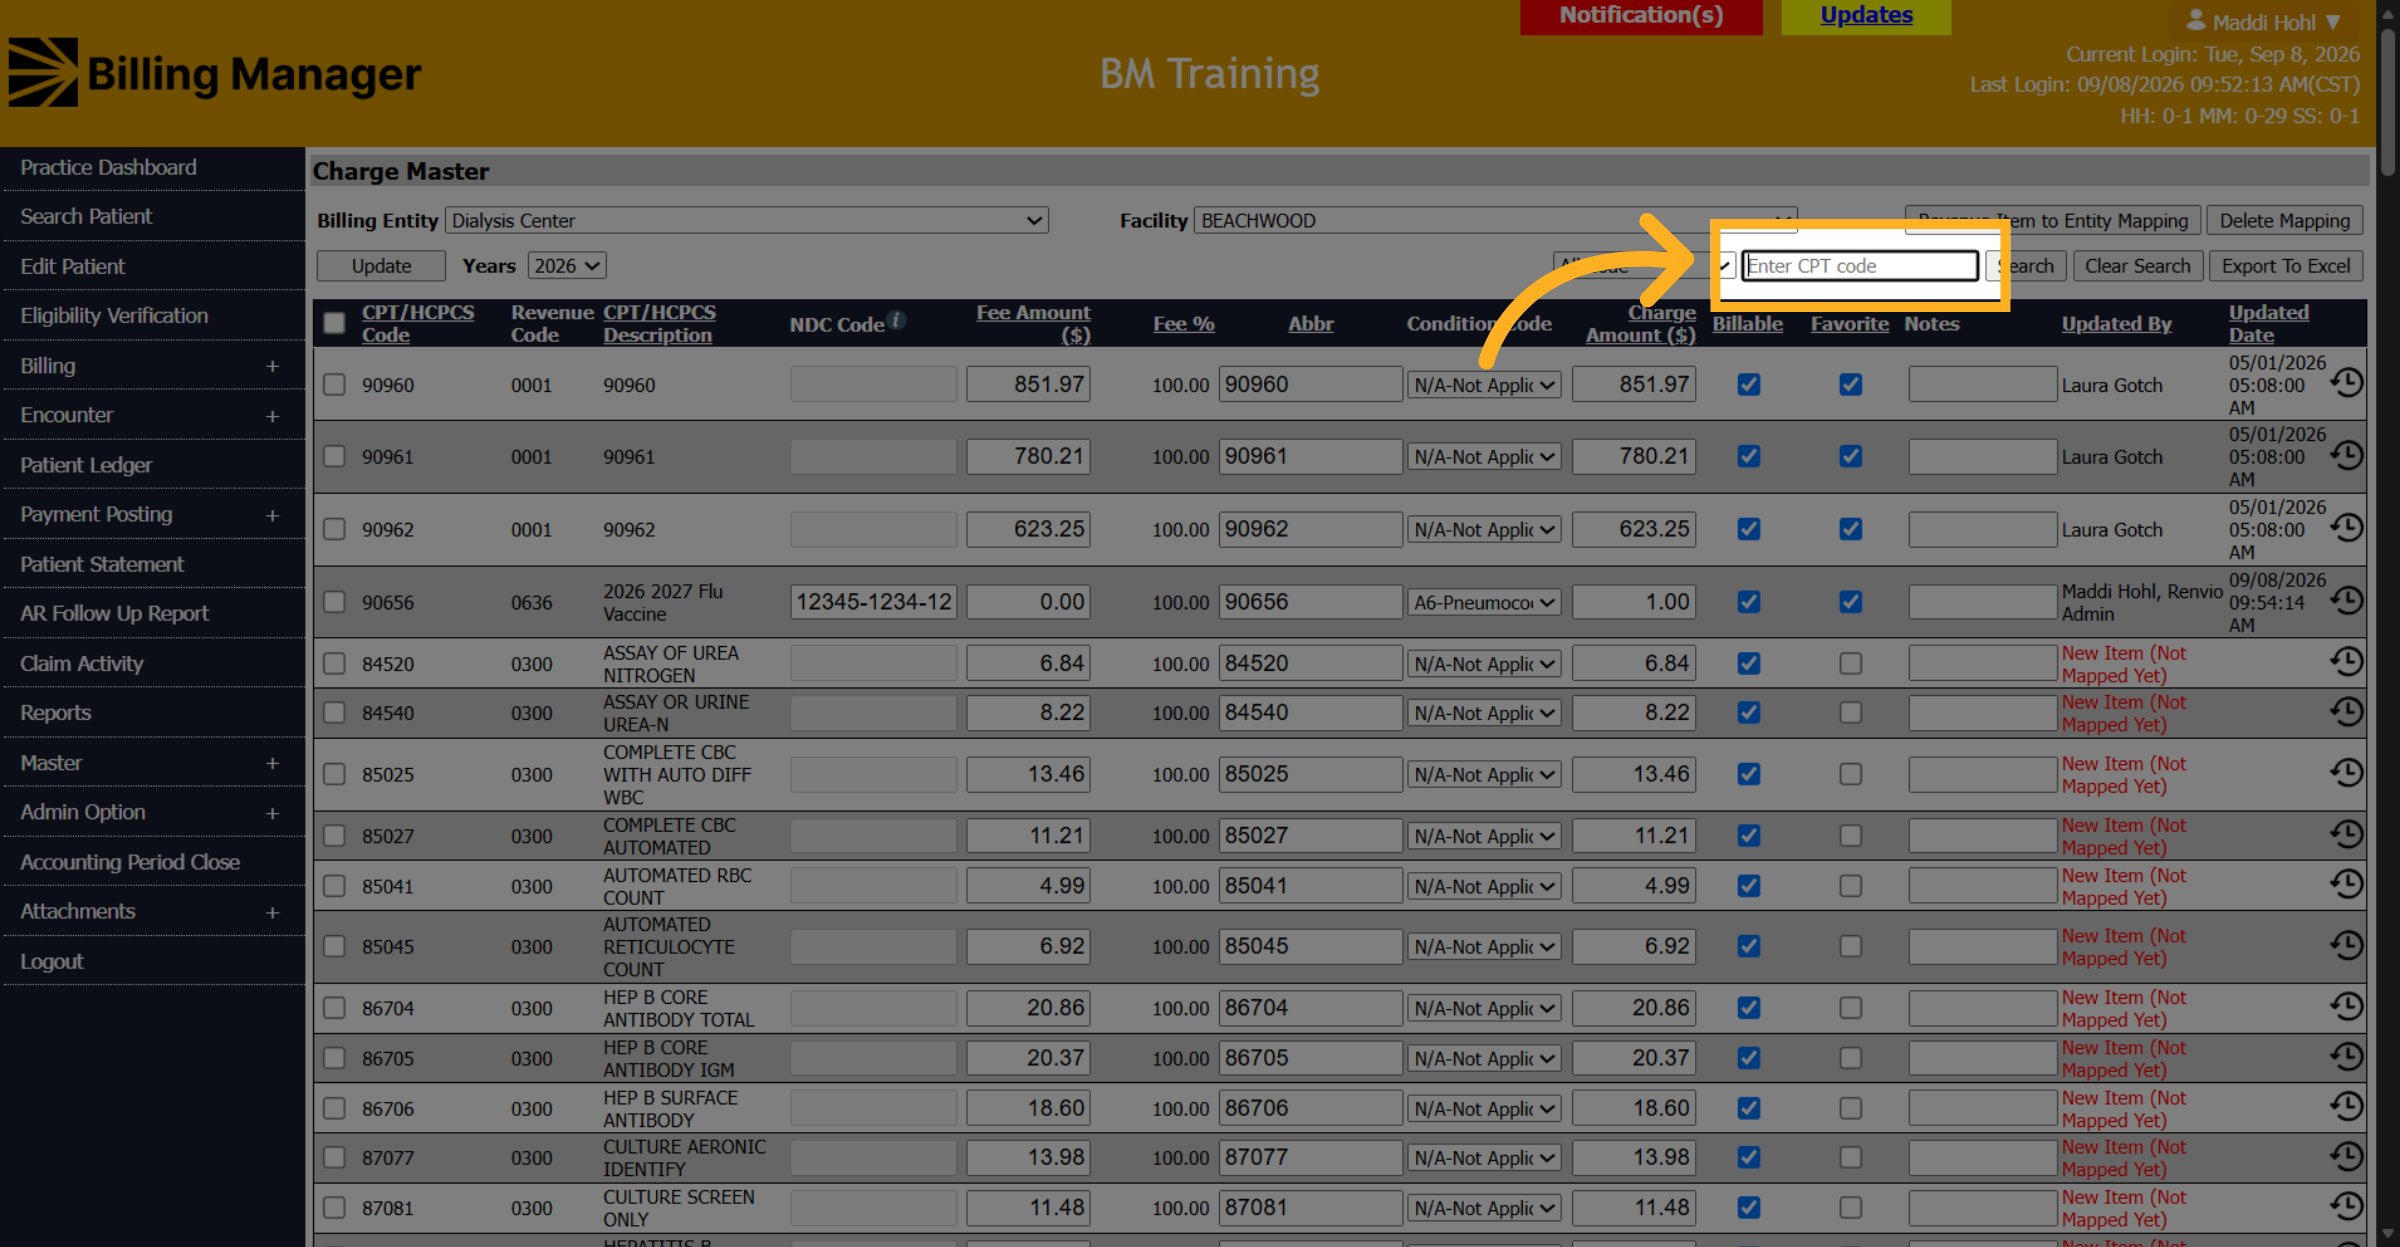
Task: Select row checkbox for code 90960
Action: click(x=334, y=384)
